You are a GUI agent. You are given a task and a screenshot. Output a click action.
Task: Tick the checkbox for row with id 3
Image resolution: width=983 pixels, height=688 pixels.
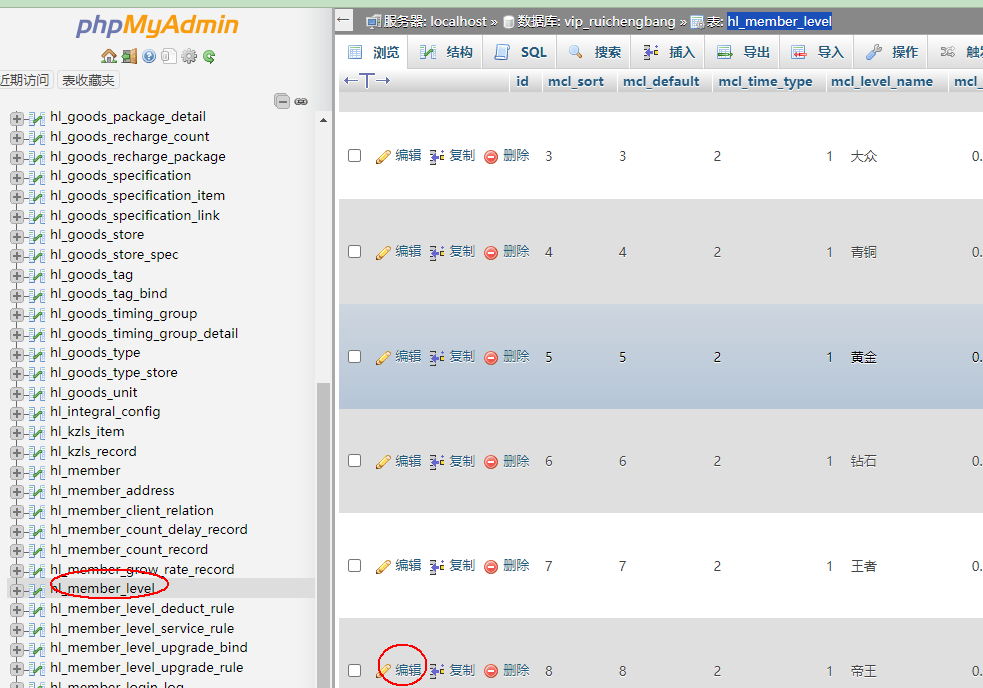[x=354, y=156]
